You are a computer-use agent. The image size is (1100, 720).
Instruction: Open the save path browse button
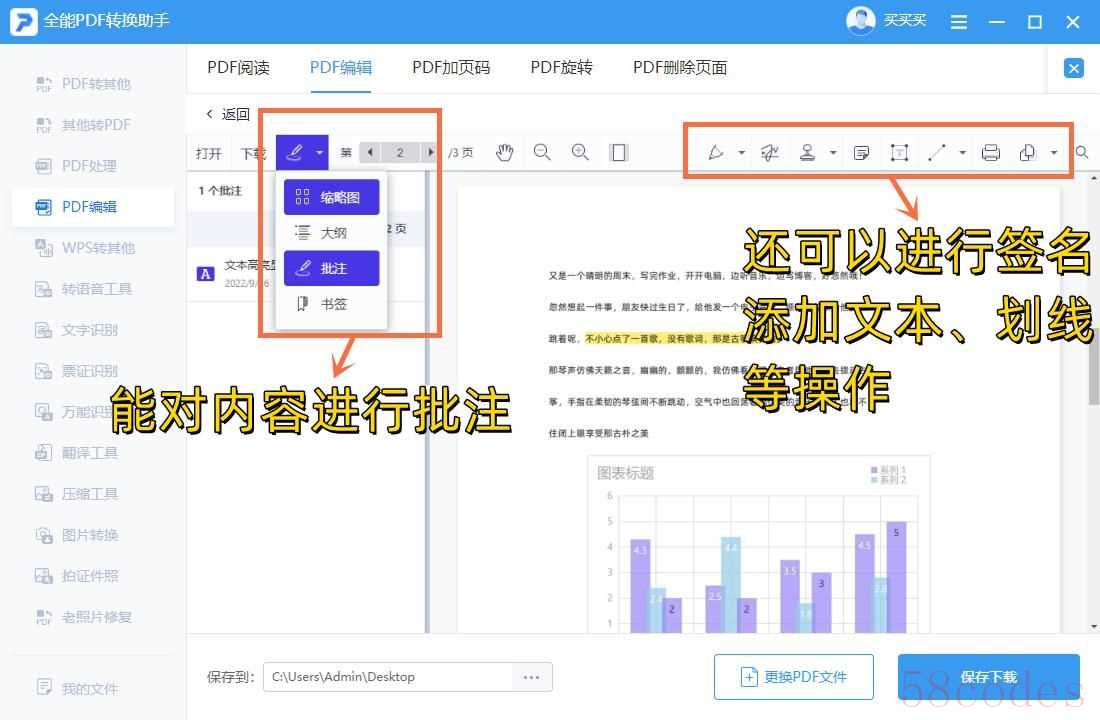(532, 677)
